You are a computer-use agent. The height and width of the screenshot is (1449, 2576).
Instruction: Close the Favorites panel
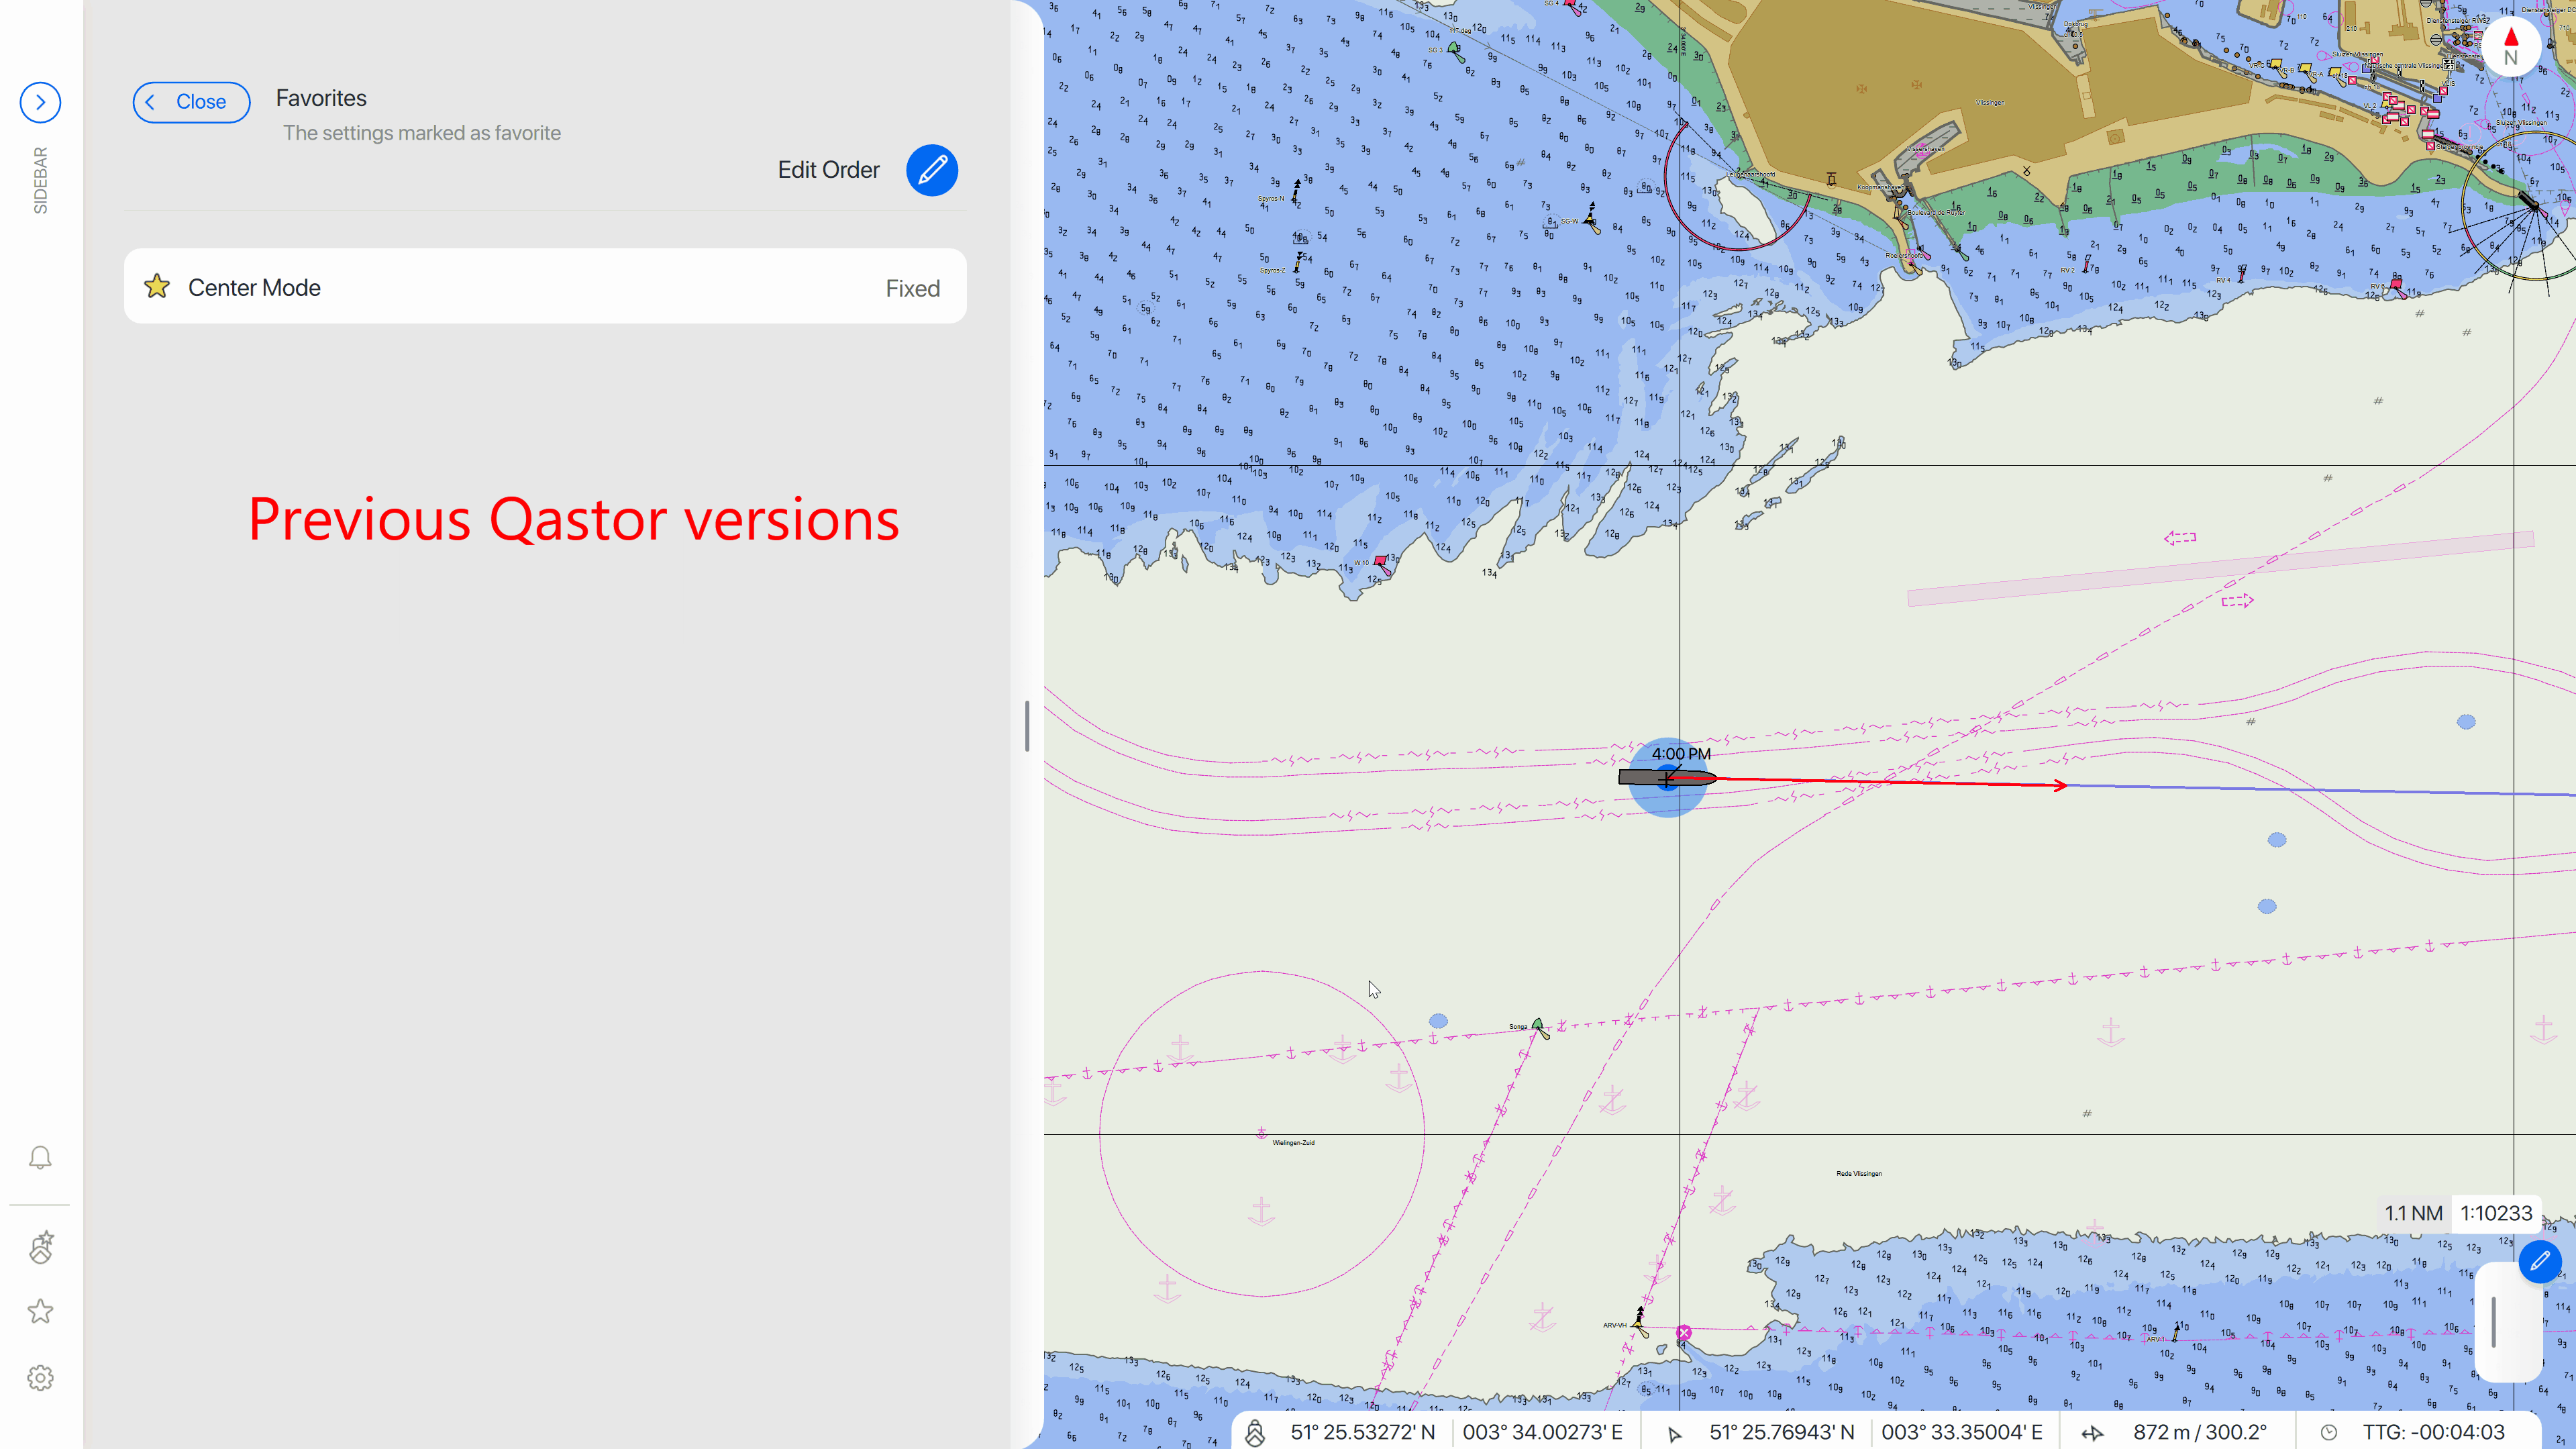191,102
